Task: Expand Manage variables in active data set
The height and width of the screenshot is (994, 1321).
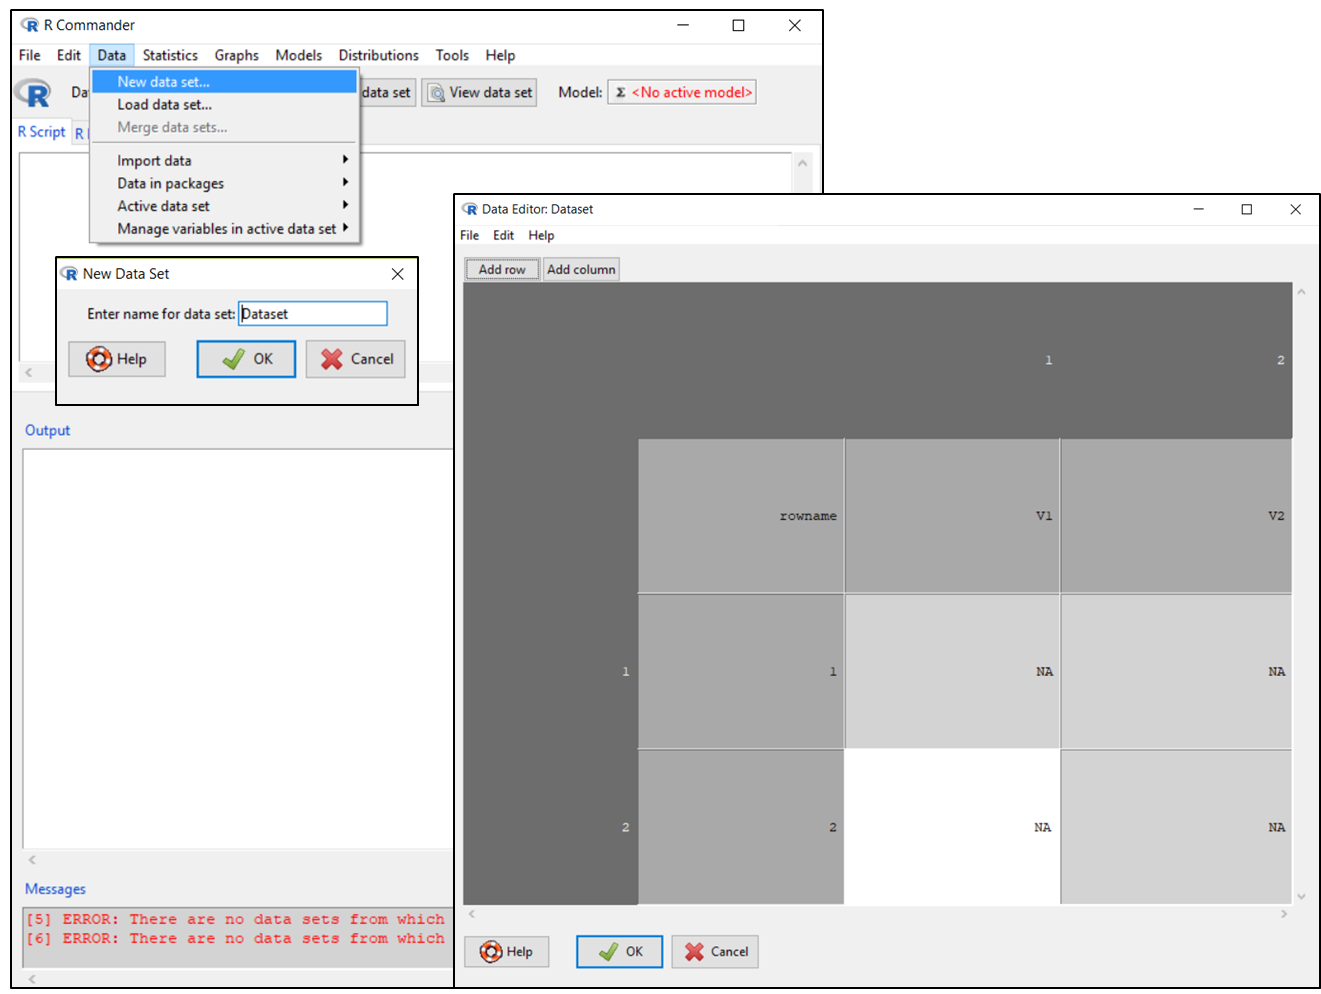Action: click(226, 229)
